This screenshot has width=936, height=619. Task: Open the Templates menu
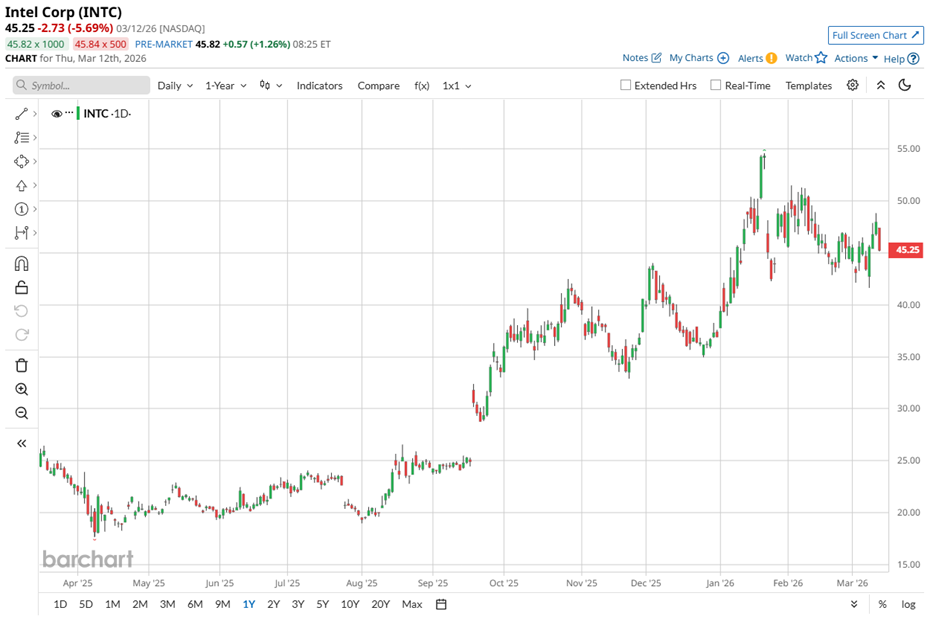pyautogui.click(x=808, y=86)
